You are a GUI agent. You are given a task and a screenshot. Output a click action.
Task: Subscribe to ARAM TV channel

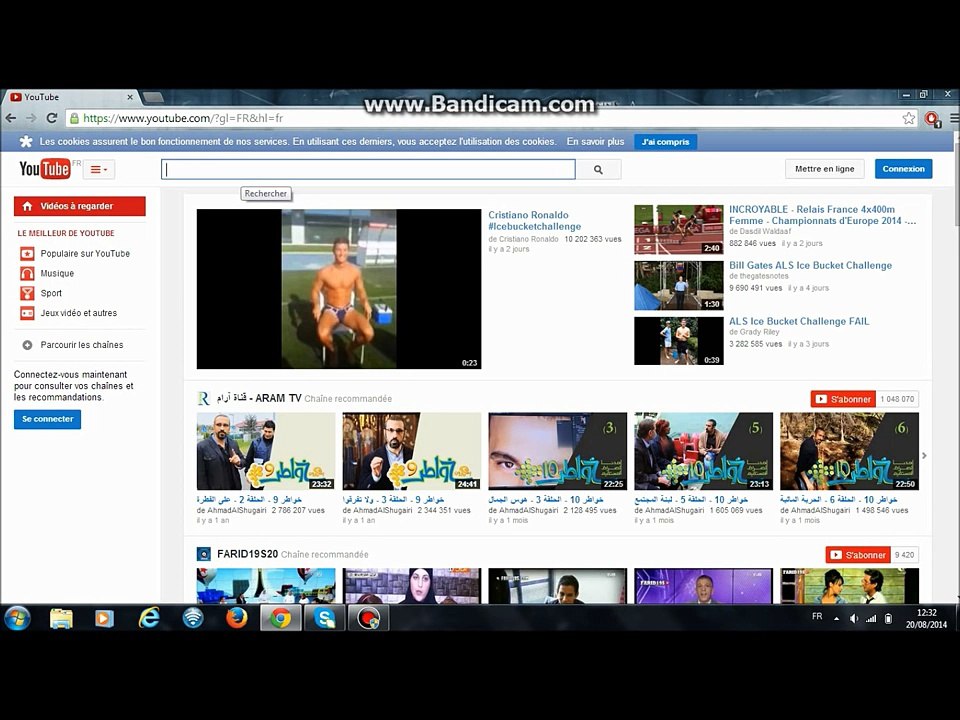point(843,399)
